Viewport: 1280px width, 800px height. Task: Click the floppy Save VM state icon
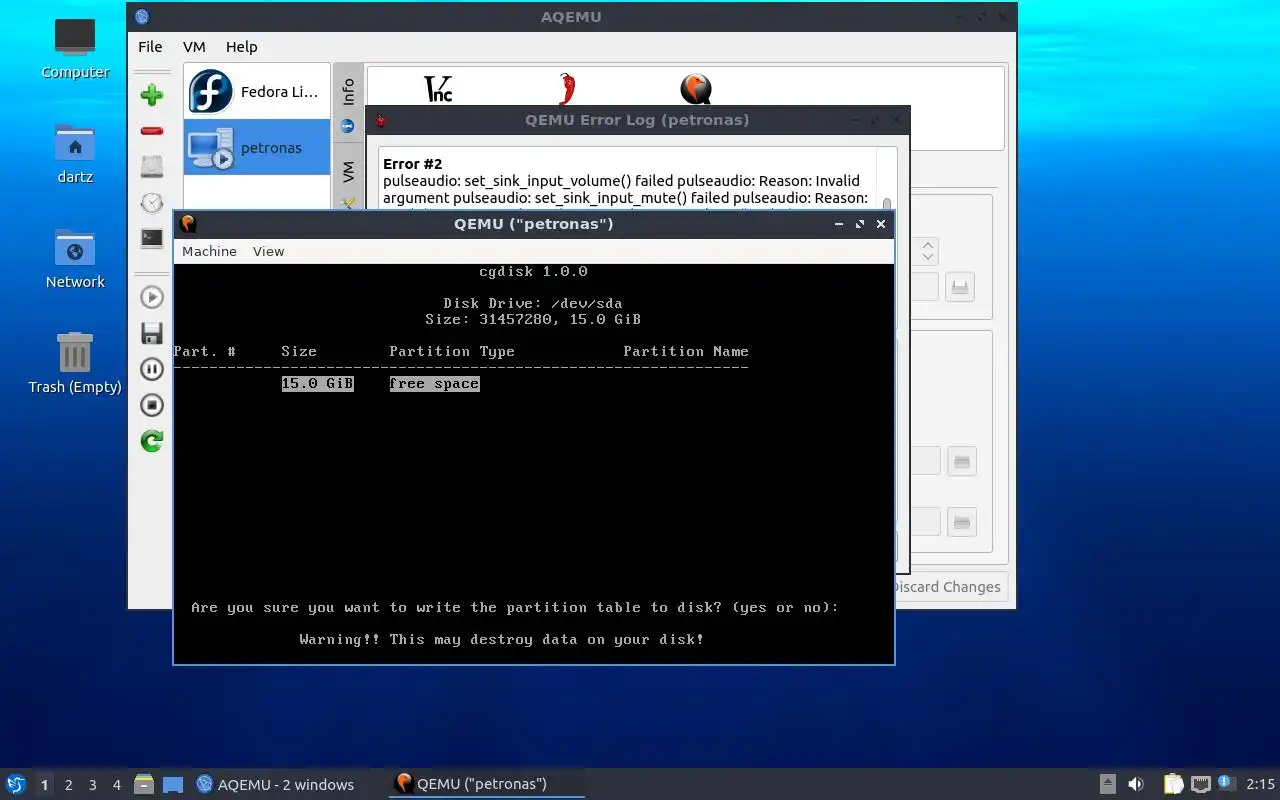click(x=152, y=333)
